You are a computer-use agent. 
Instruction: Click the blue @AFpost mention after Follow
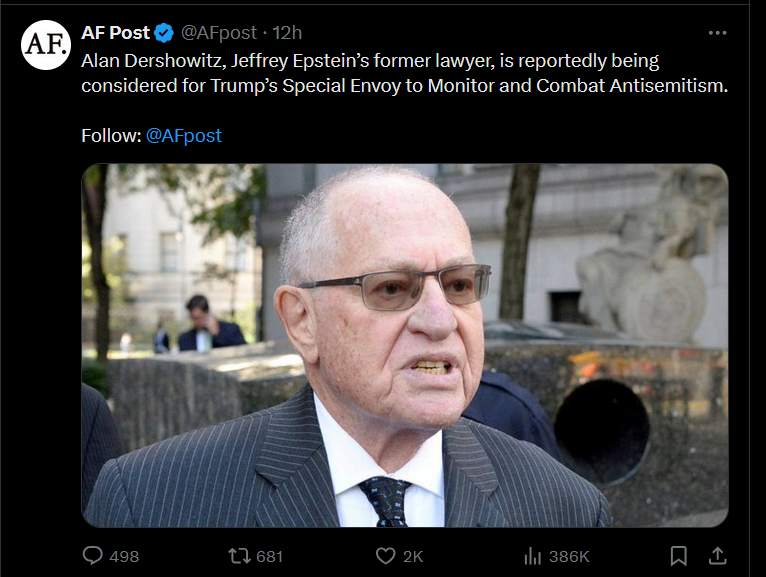click(184, 135)
